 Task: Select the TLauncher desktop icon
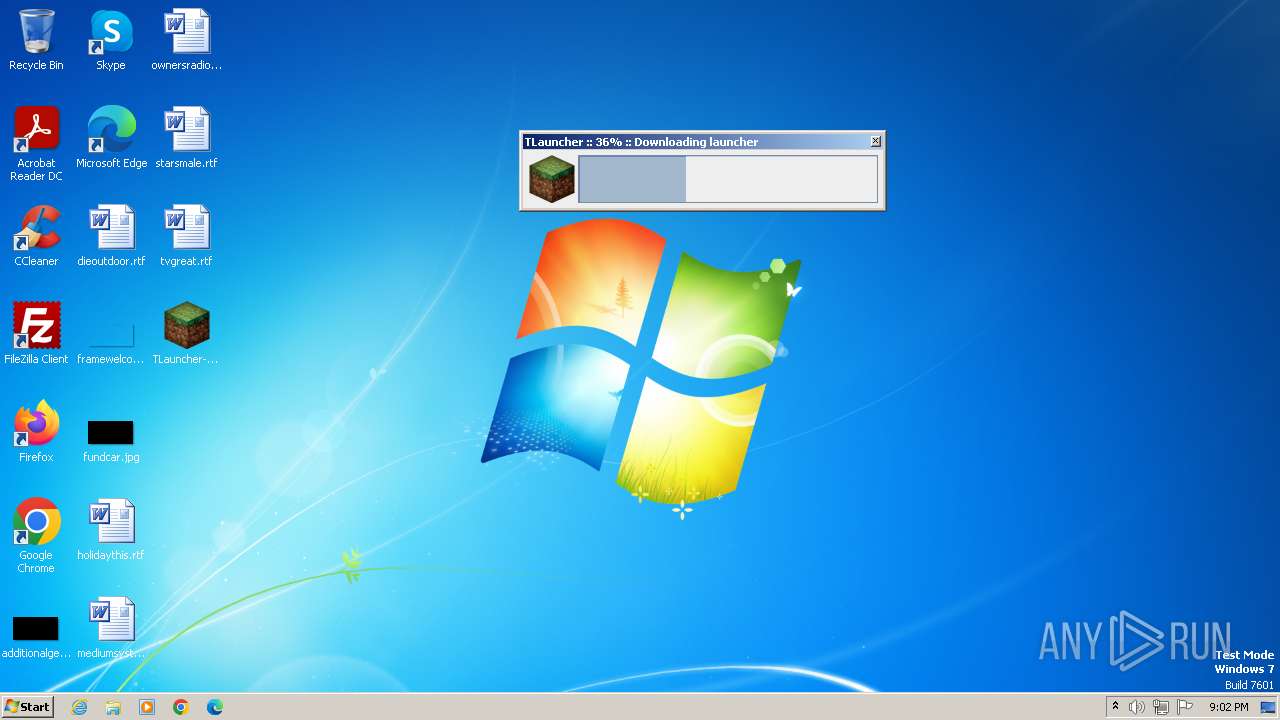point(186,334)
